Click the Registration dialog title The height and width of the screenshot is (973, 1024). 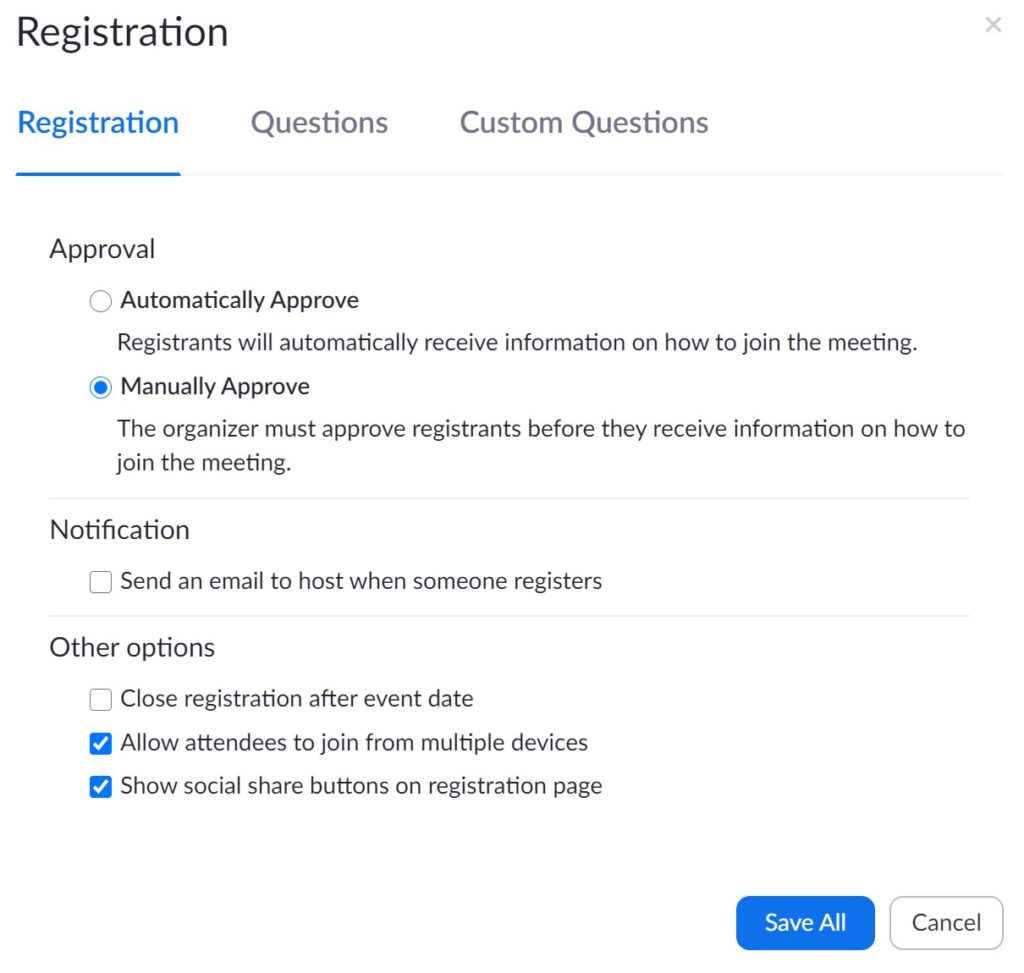[x=122, y=33]
